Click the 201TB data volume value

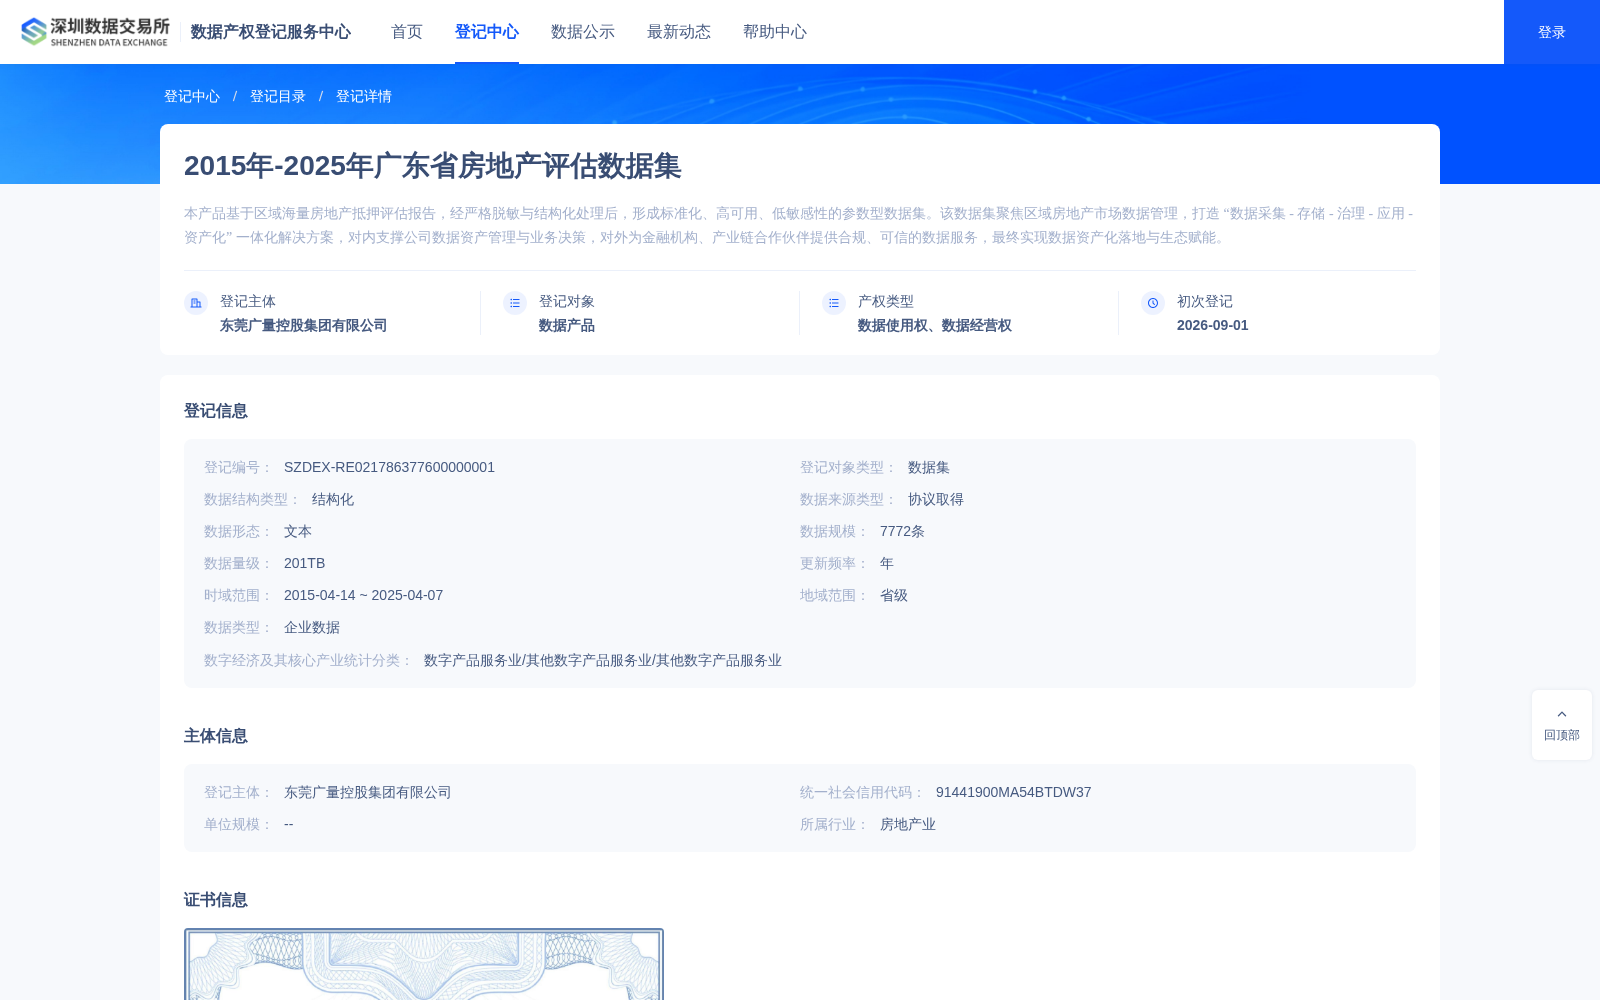point(304,563)
